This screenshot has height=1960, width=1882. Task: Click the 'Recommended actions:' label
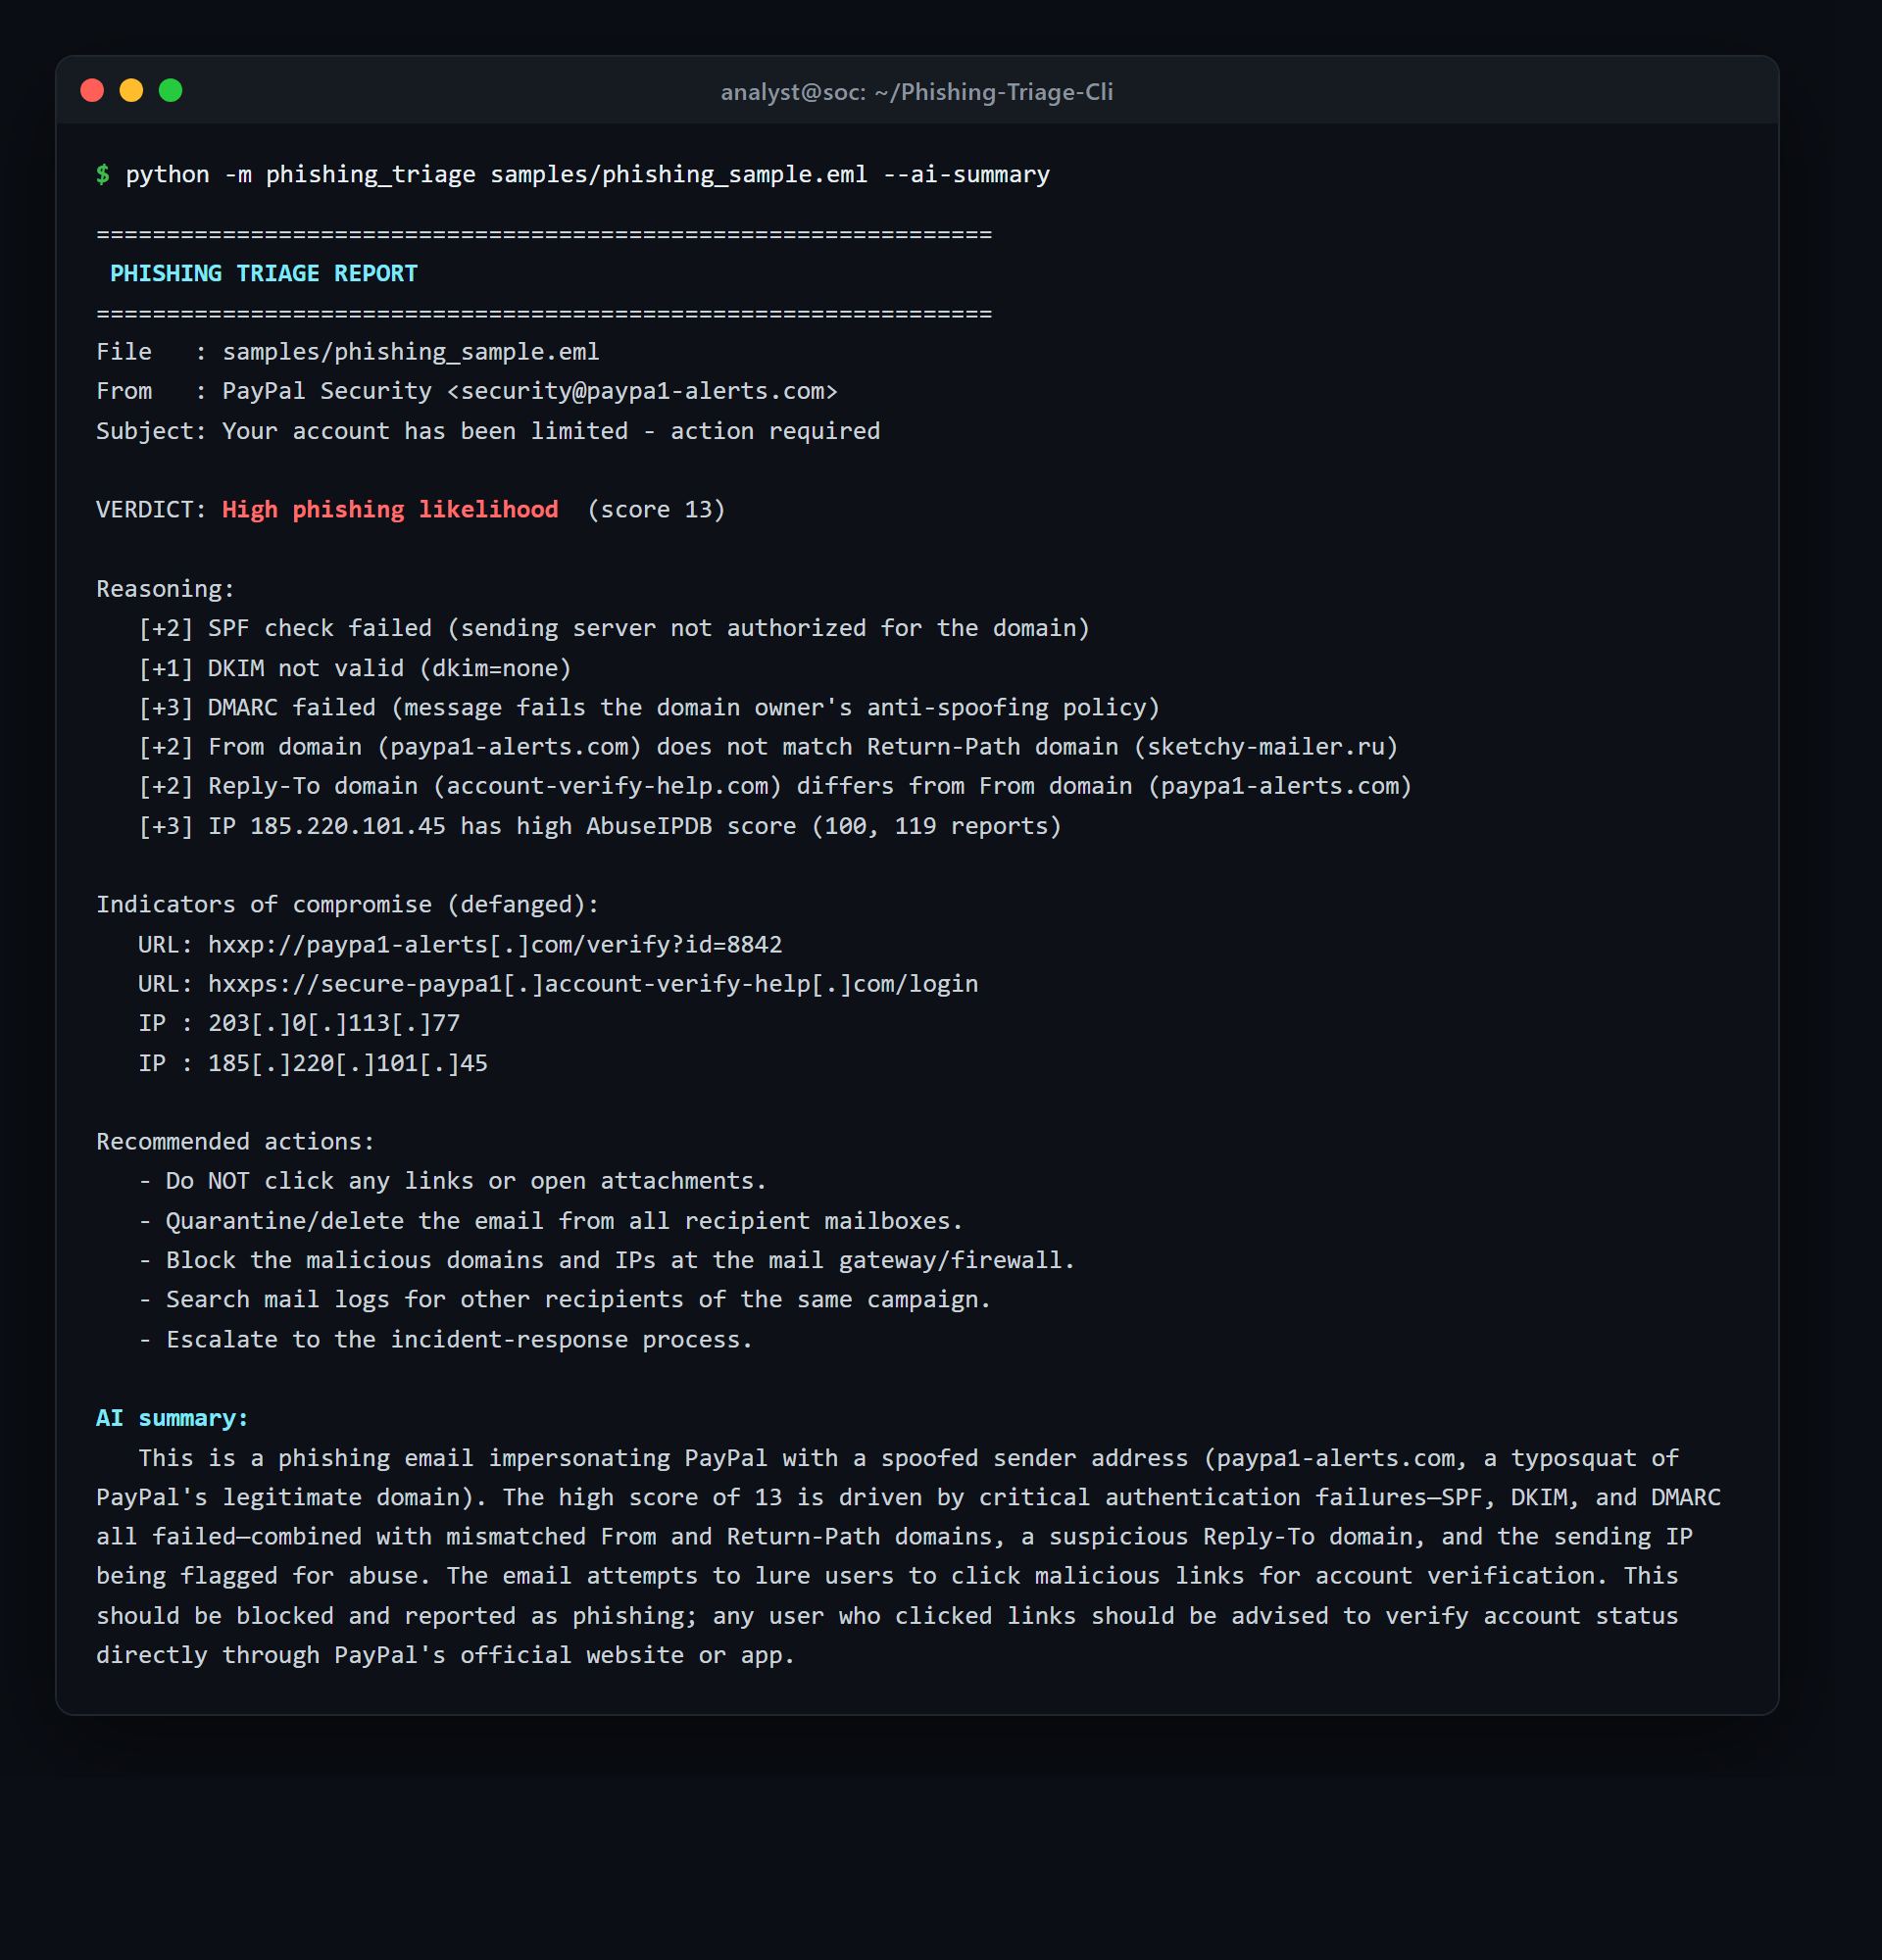[236, 1142]
